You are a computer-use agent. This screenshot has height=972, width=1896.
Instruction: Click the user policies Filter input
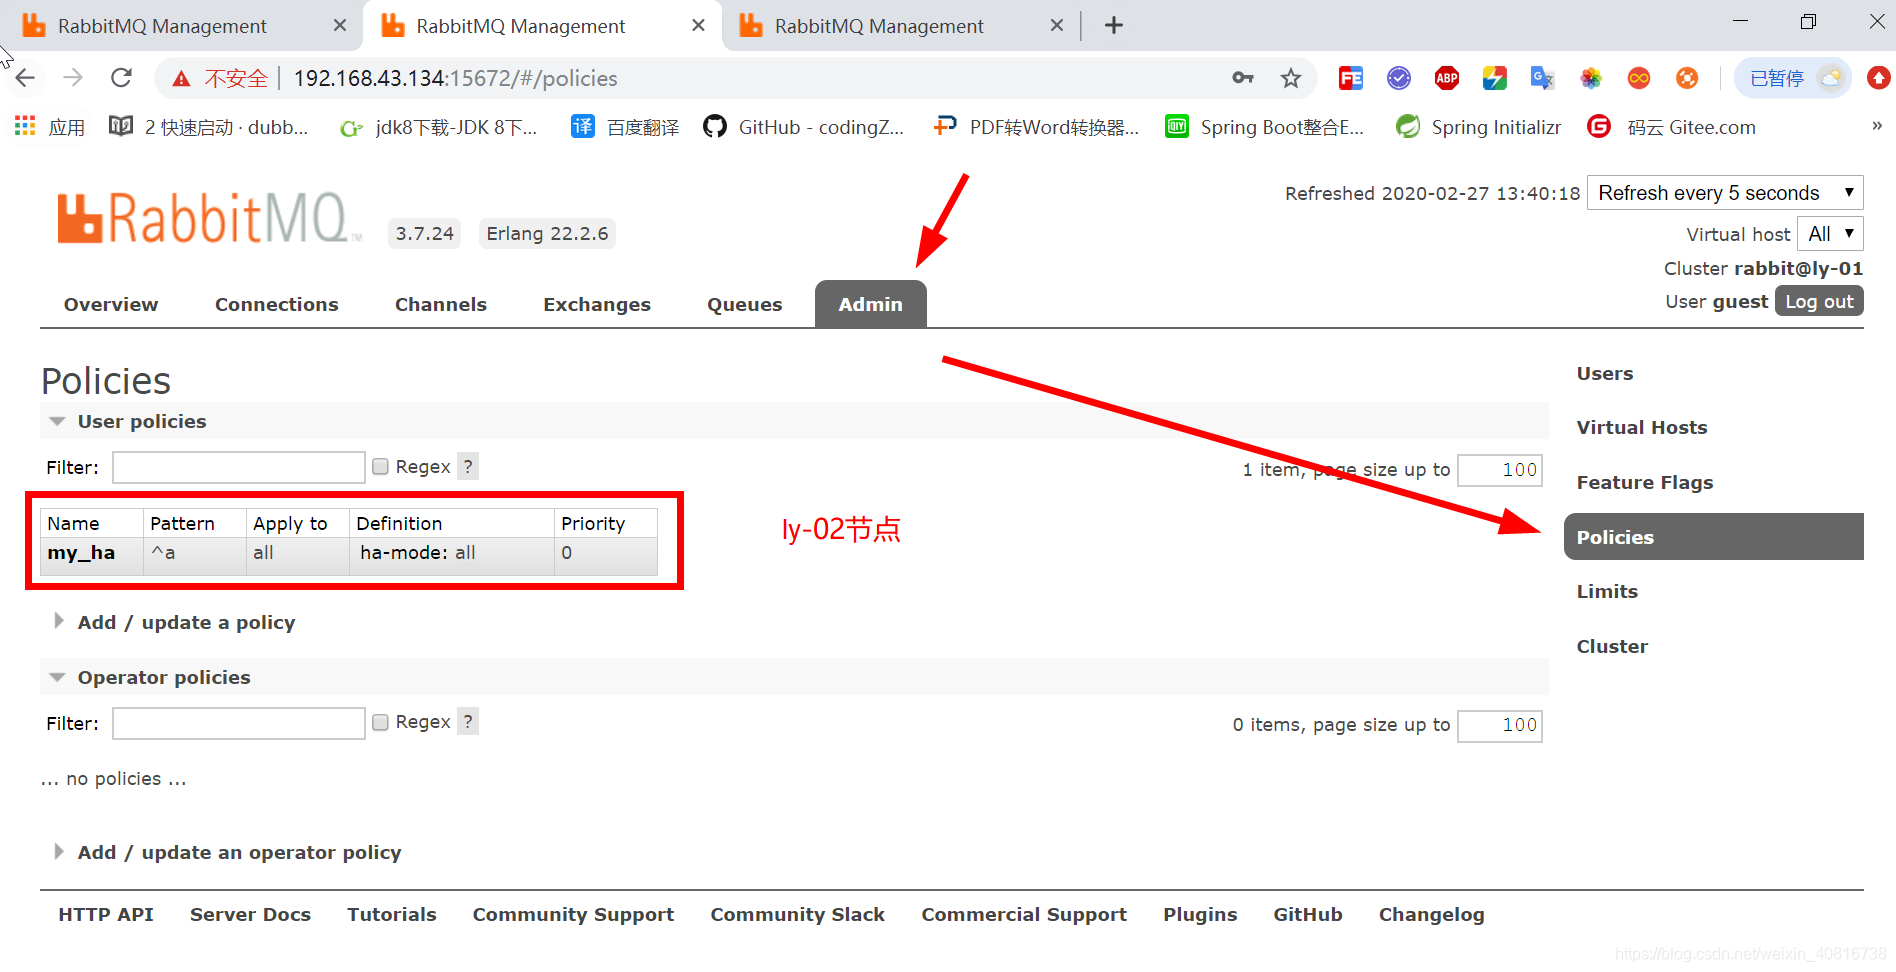tap(239, 467)
